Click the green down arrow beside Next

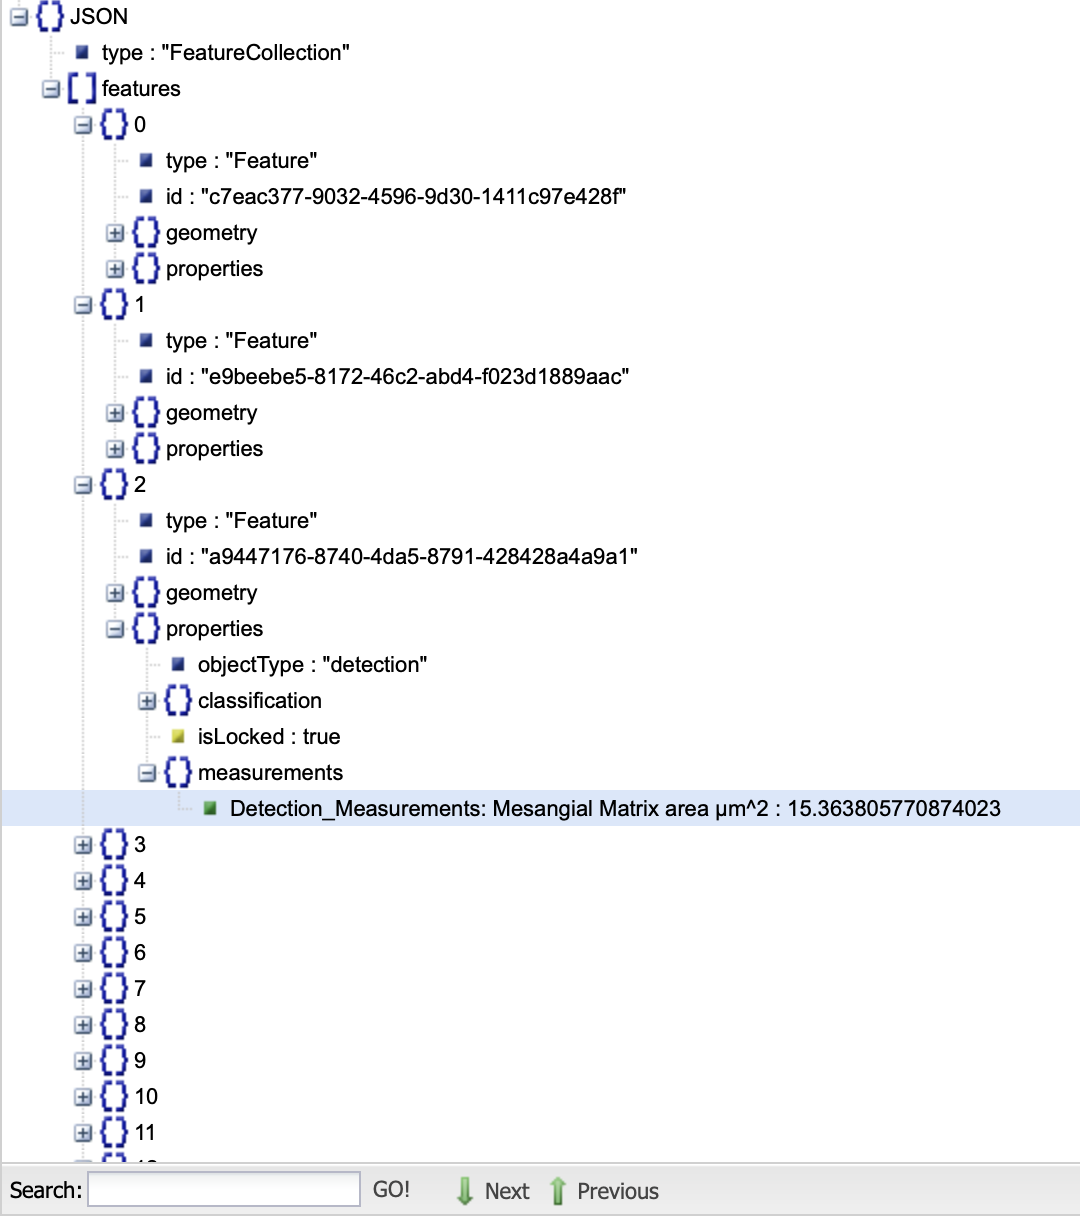pos(466,1190)
